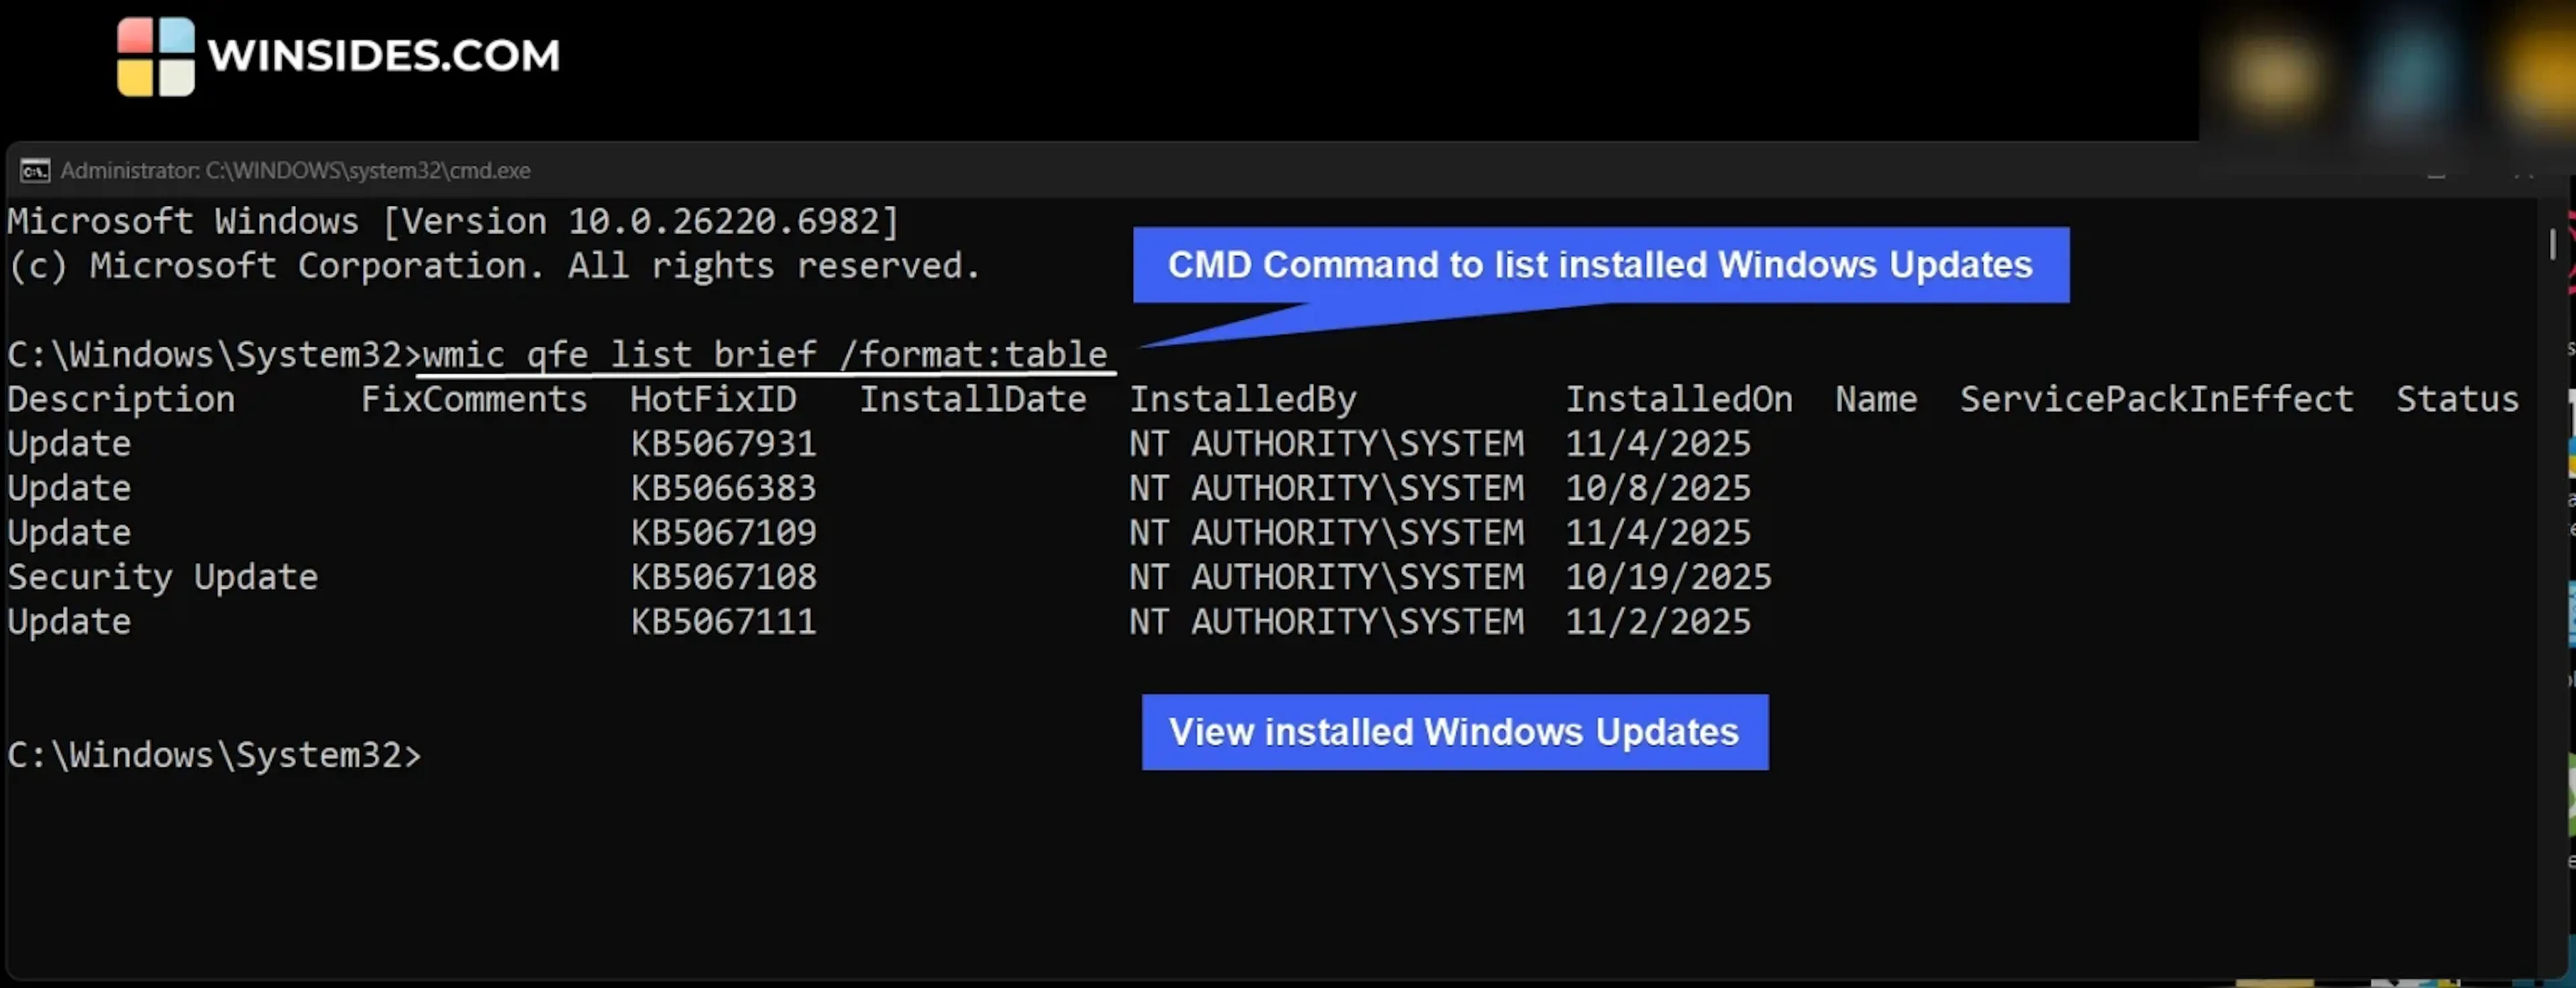
Task: Click the command window vertical scrollbar thumb
Action: 2552,244
